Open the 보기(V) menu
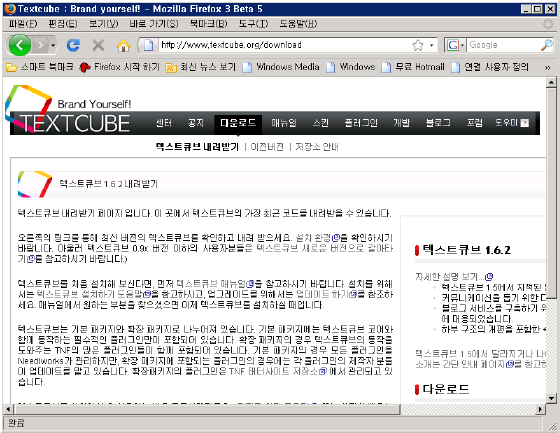The height and width of the screenshot is (433, 559). point(103,24)
